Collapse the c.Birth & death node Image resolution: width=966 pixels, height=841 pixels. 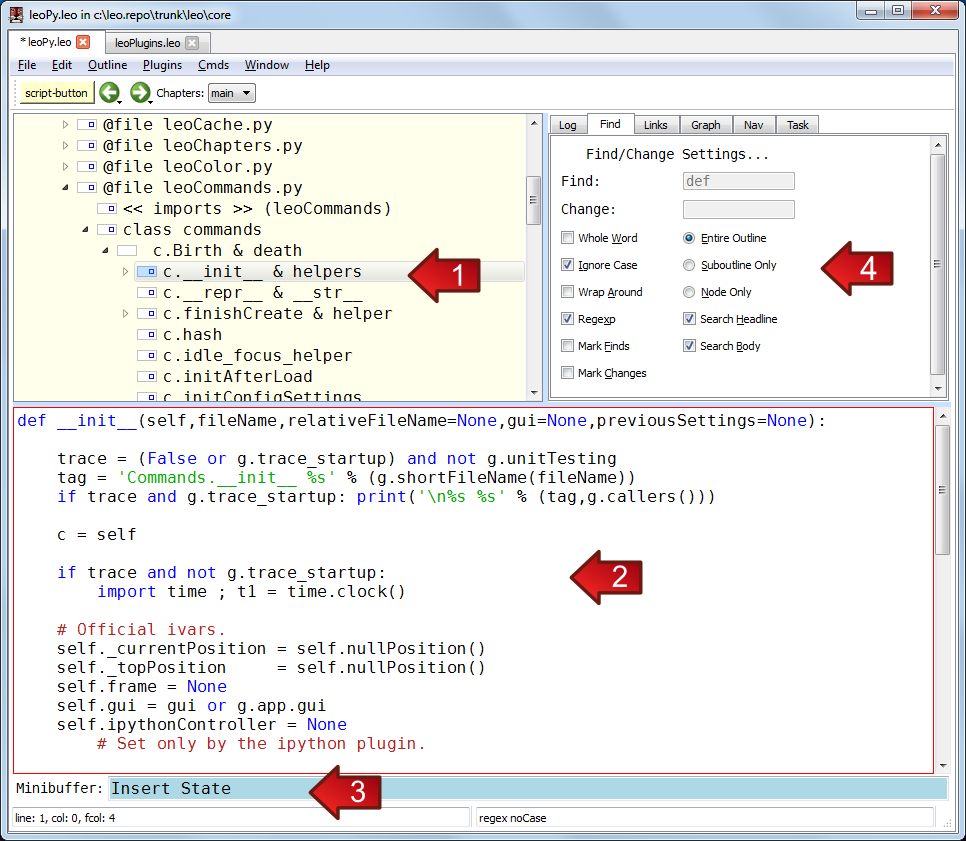pyautogui.click(x=105, y=250)
